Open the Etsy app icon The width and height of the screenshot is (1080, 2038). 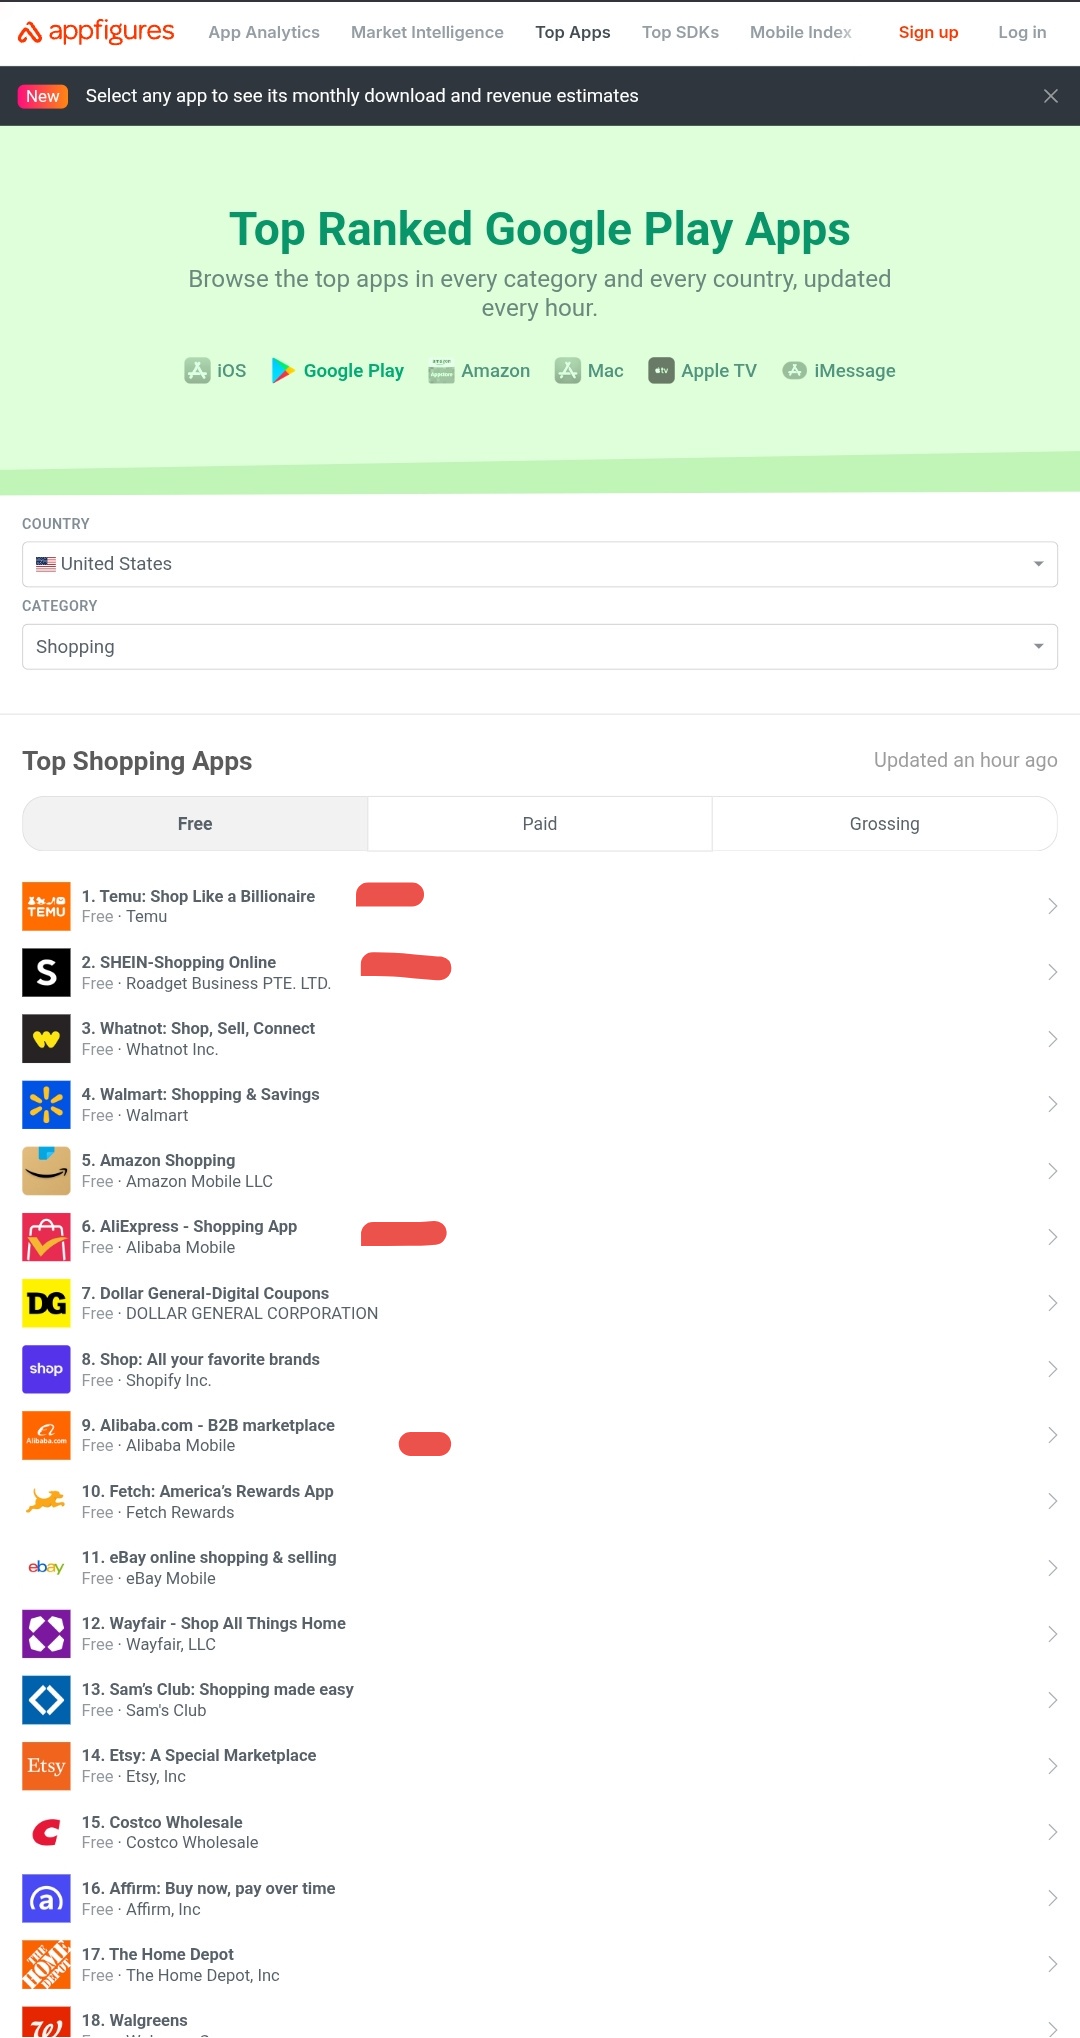pos(46,1766)
